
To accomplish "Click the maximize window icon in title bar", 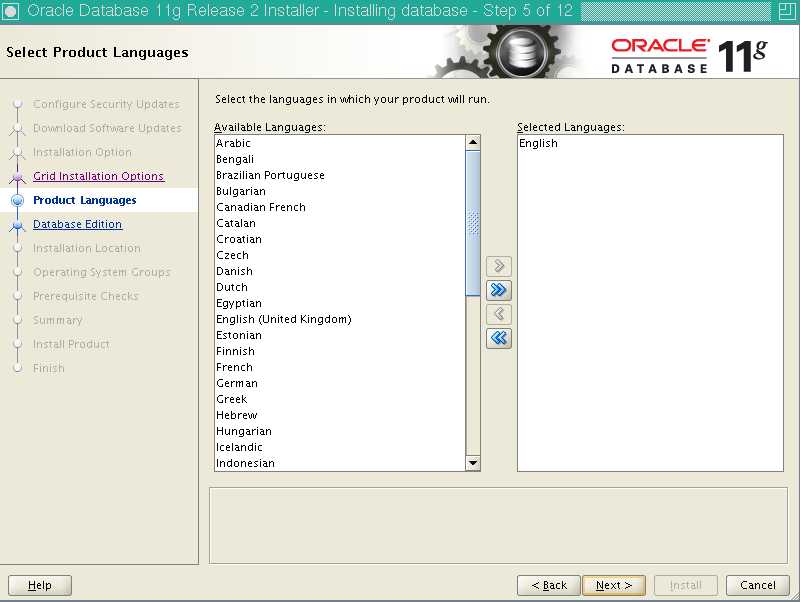I will [x=787, y=11].
